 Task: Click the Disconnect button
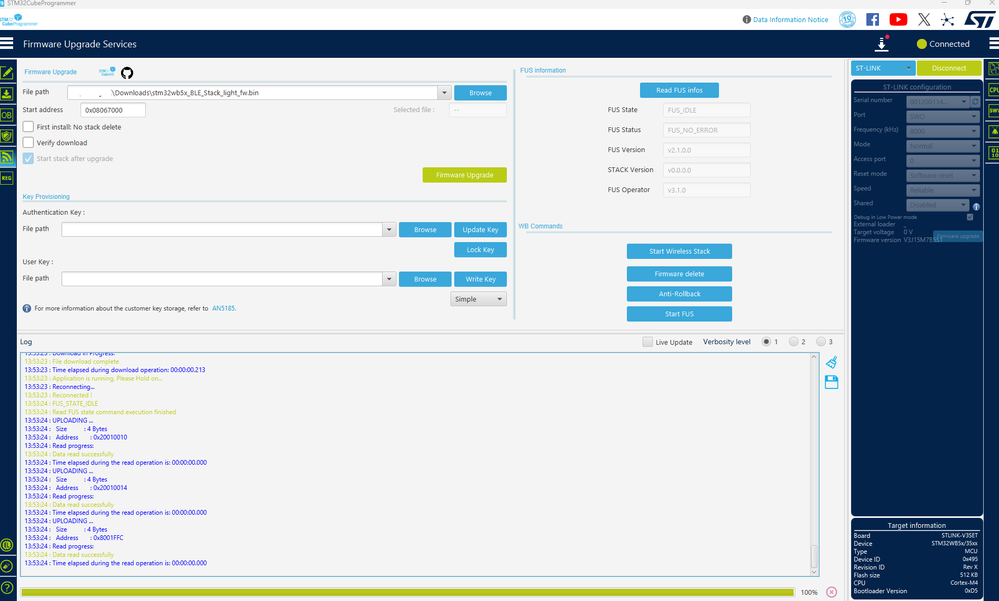[949, 68]
